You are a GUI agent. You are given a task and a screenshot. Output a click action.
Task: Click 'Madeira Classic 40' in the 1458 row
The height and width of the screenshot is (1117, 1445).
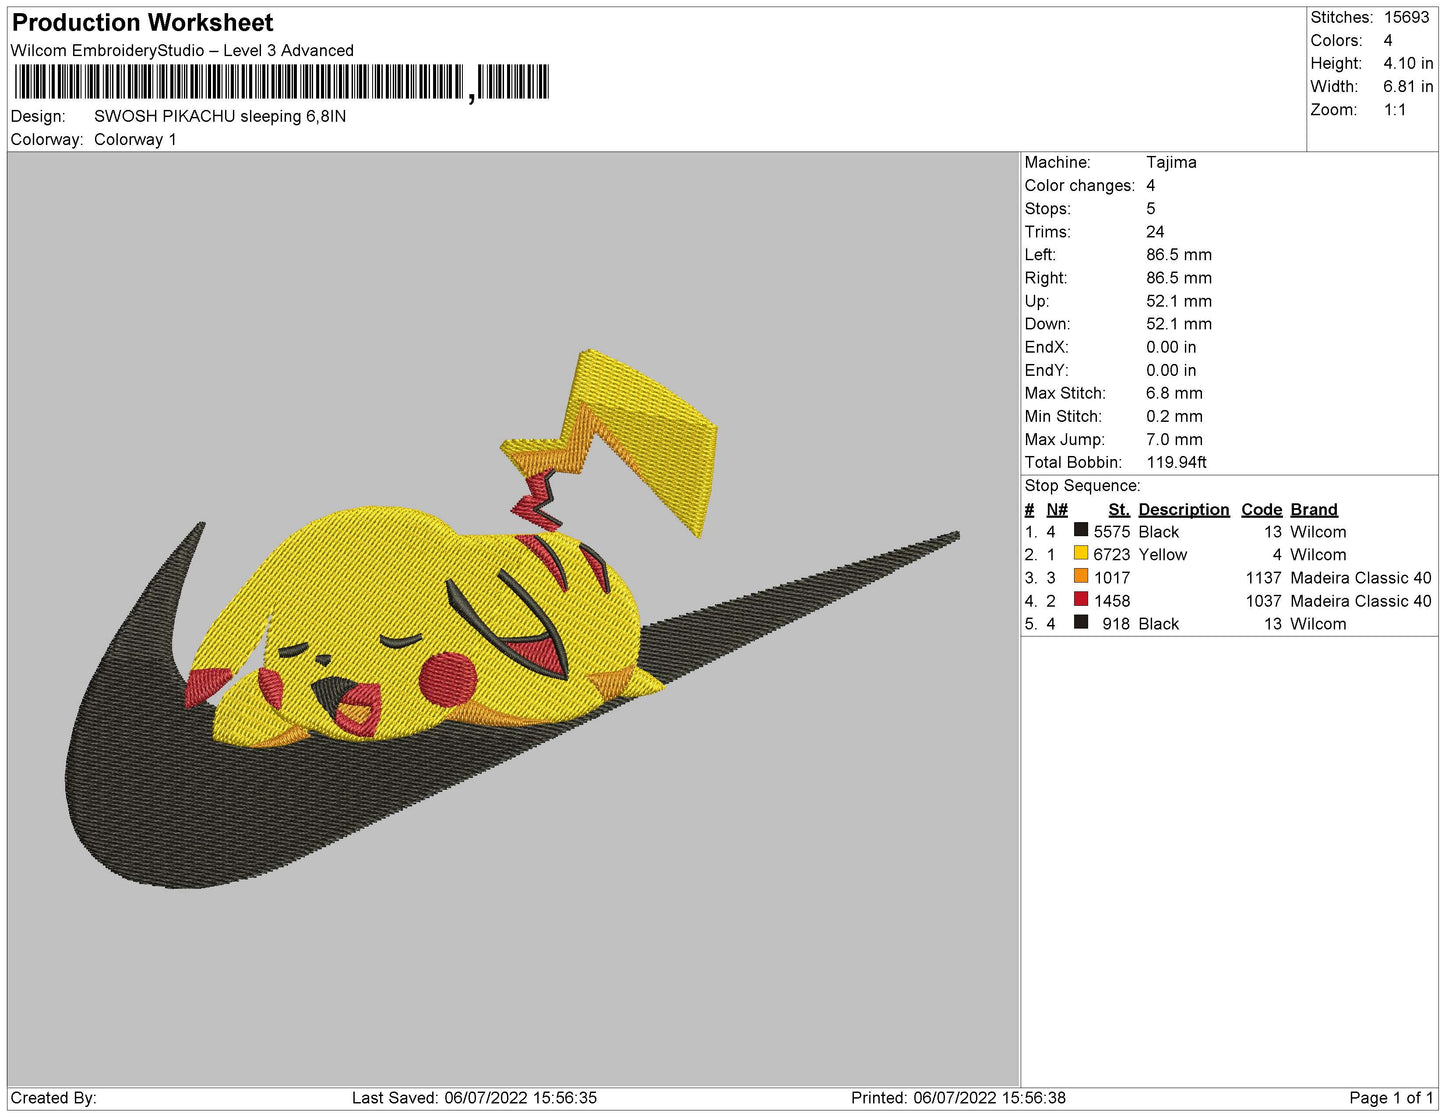point(1360,600)
